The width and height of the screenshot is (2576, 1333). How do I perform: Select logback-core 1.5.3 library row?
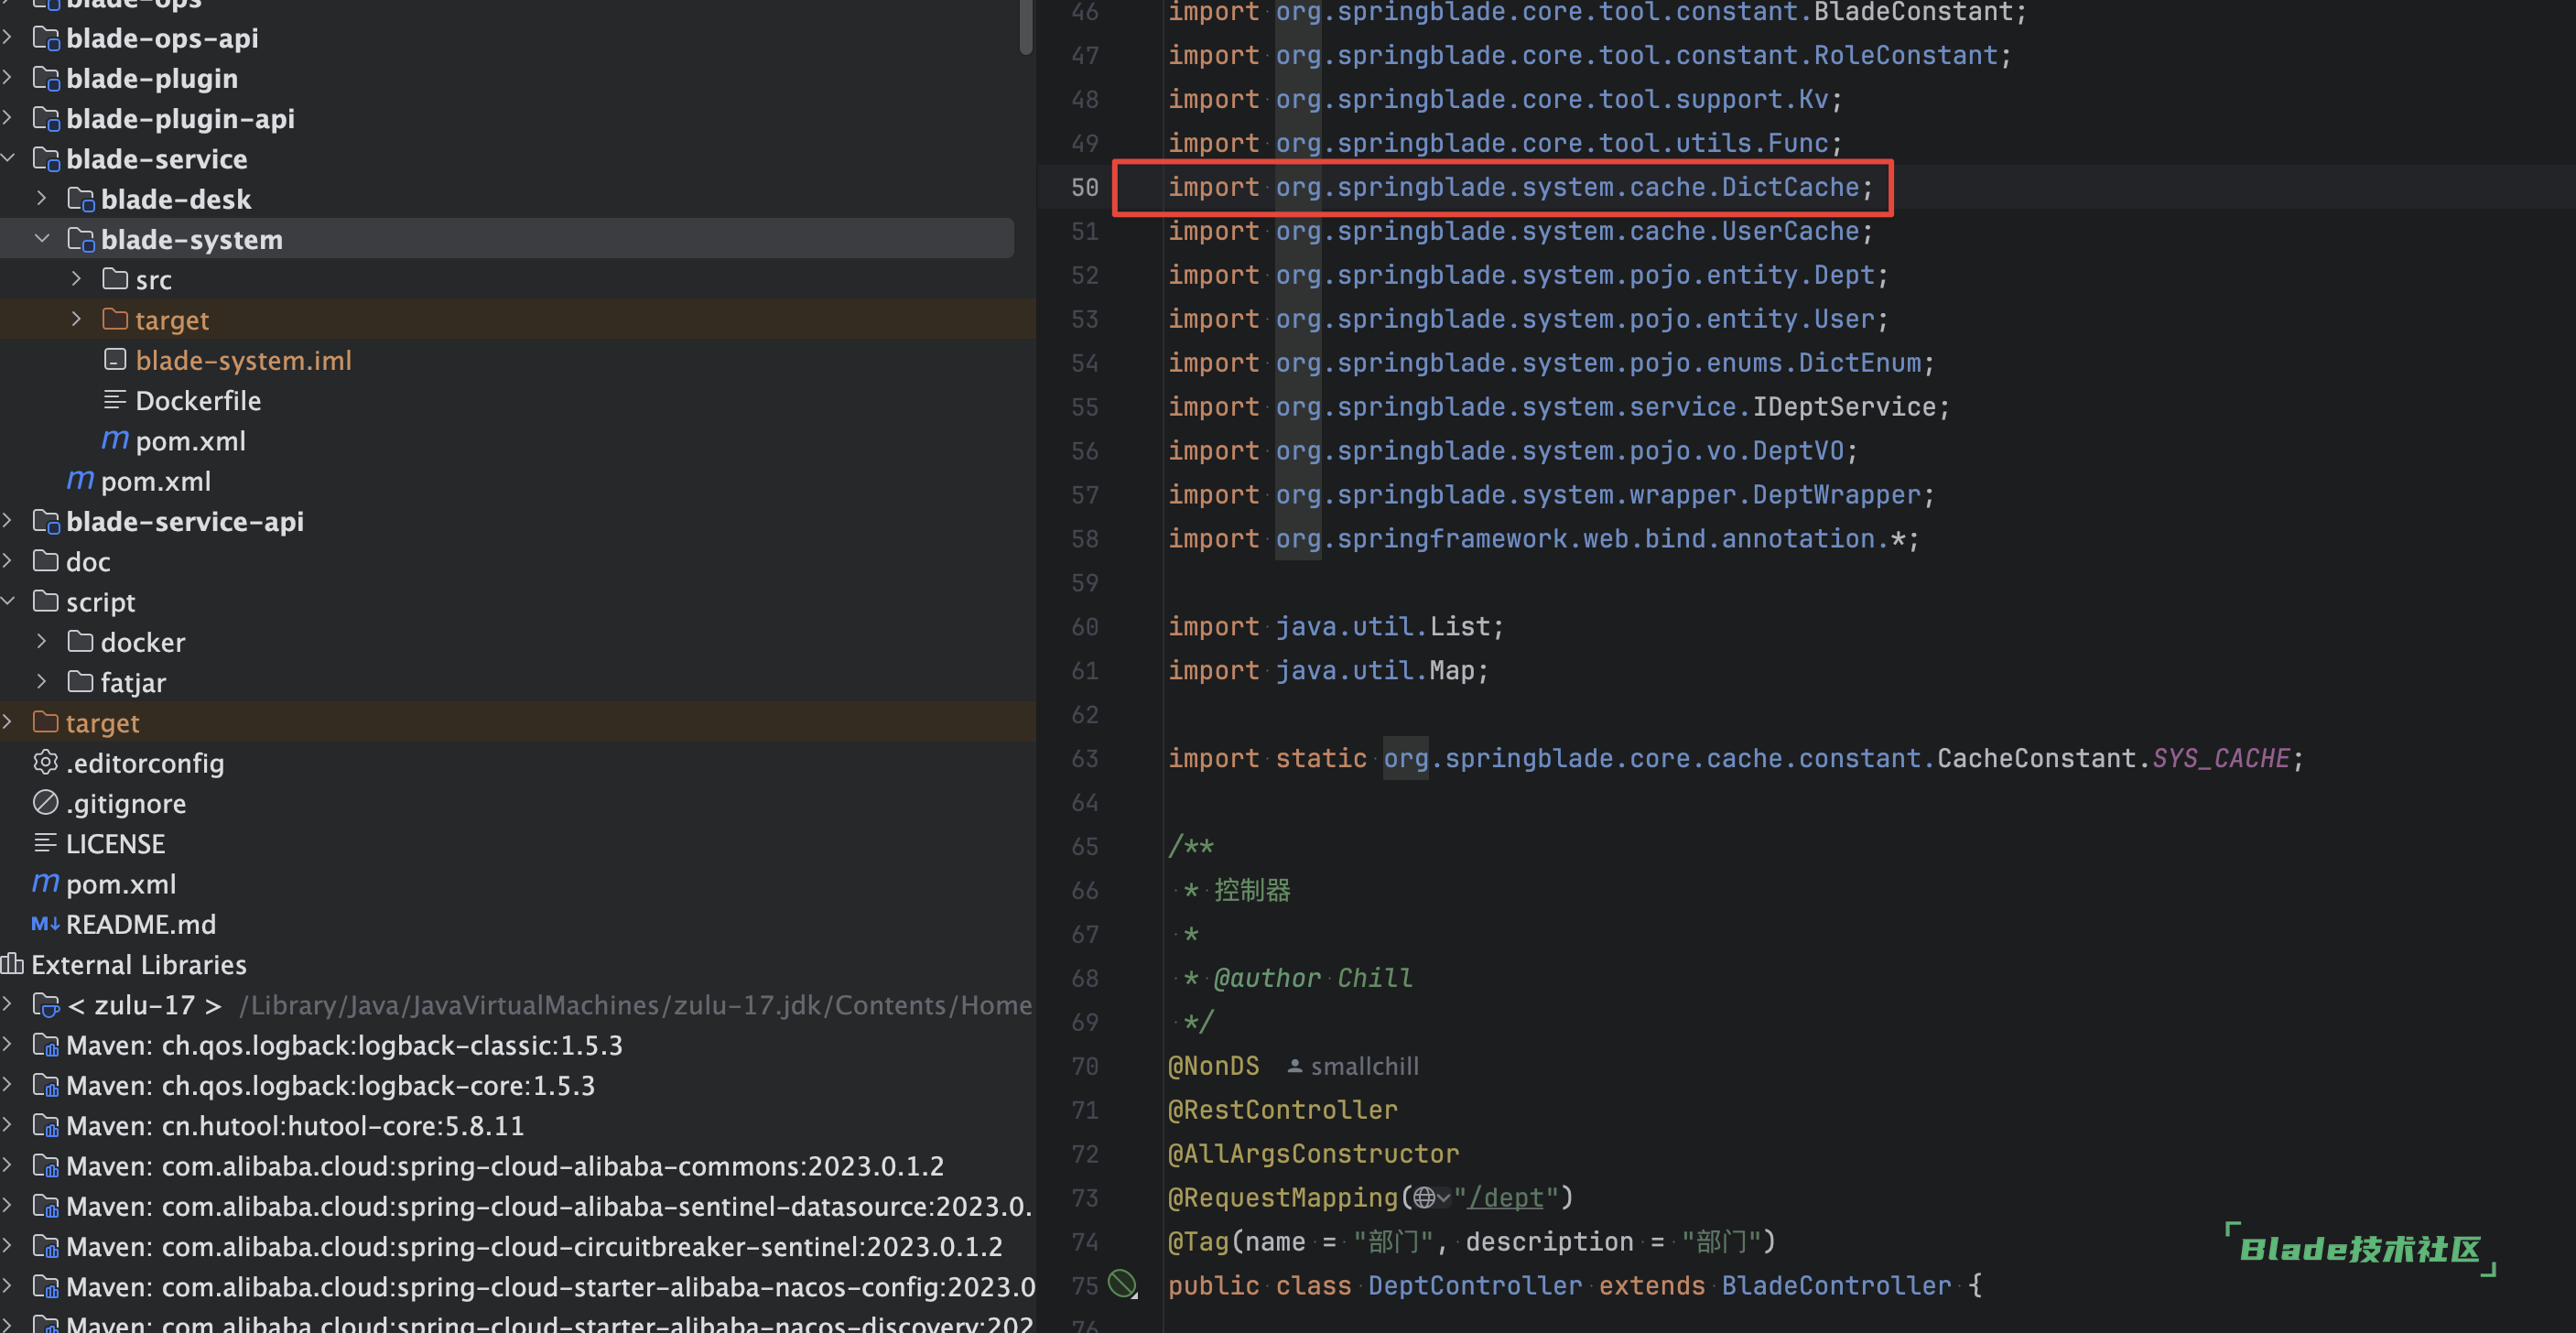517,1086
